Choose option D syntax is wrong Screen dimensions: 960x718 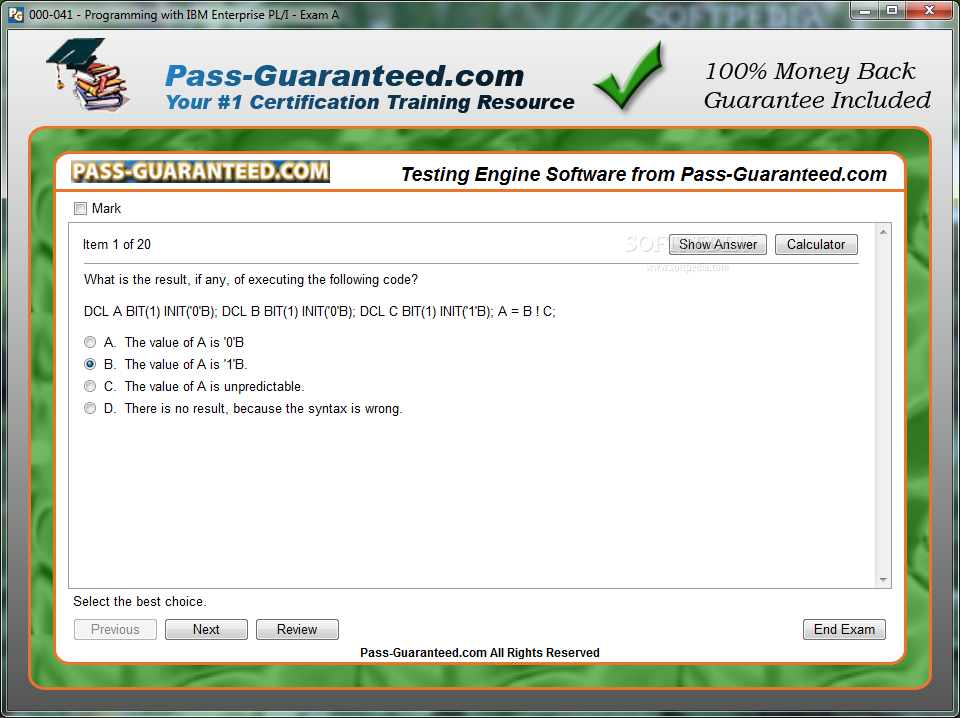point(90,408)
